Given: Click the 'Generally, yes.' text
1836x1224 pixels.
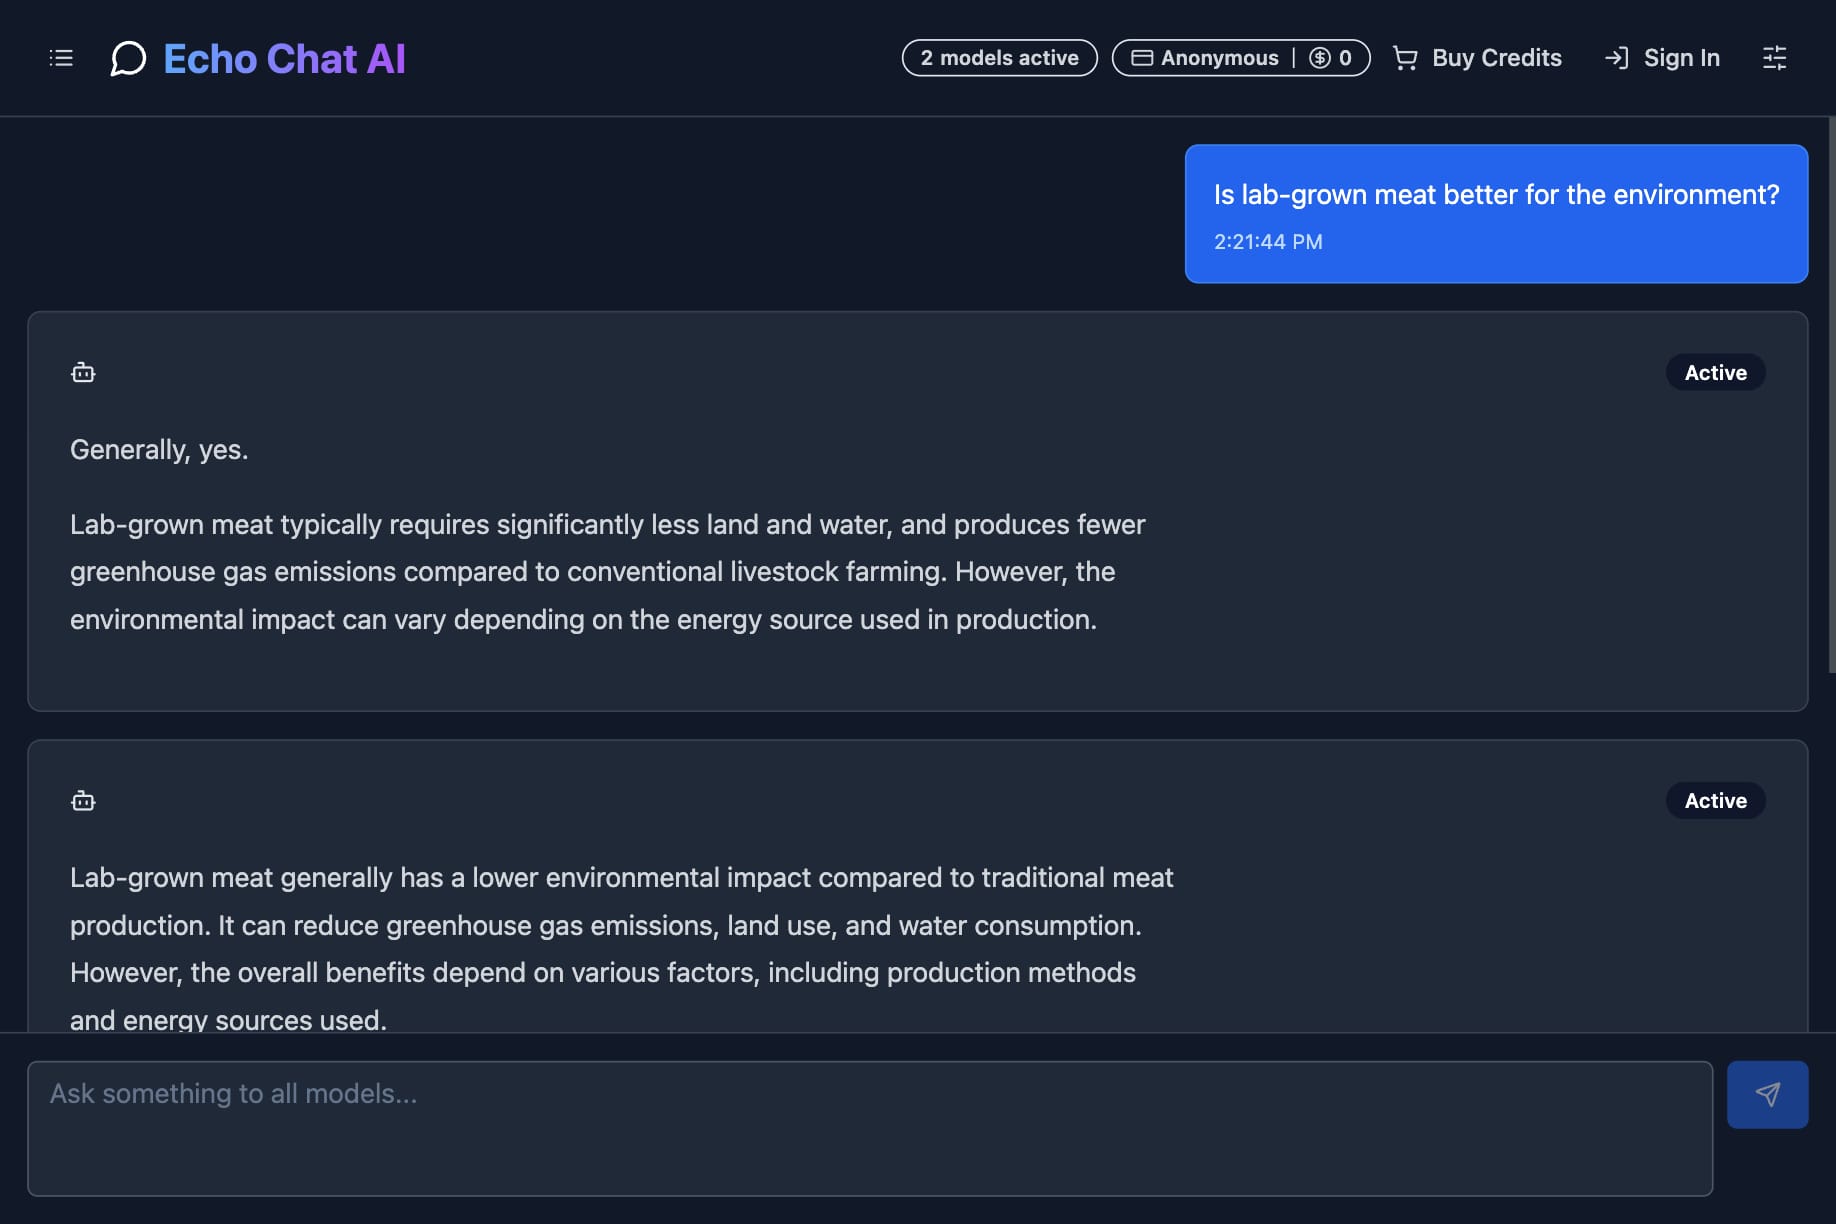Looking at the screenshot, I should click(159, 450).
